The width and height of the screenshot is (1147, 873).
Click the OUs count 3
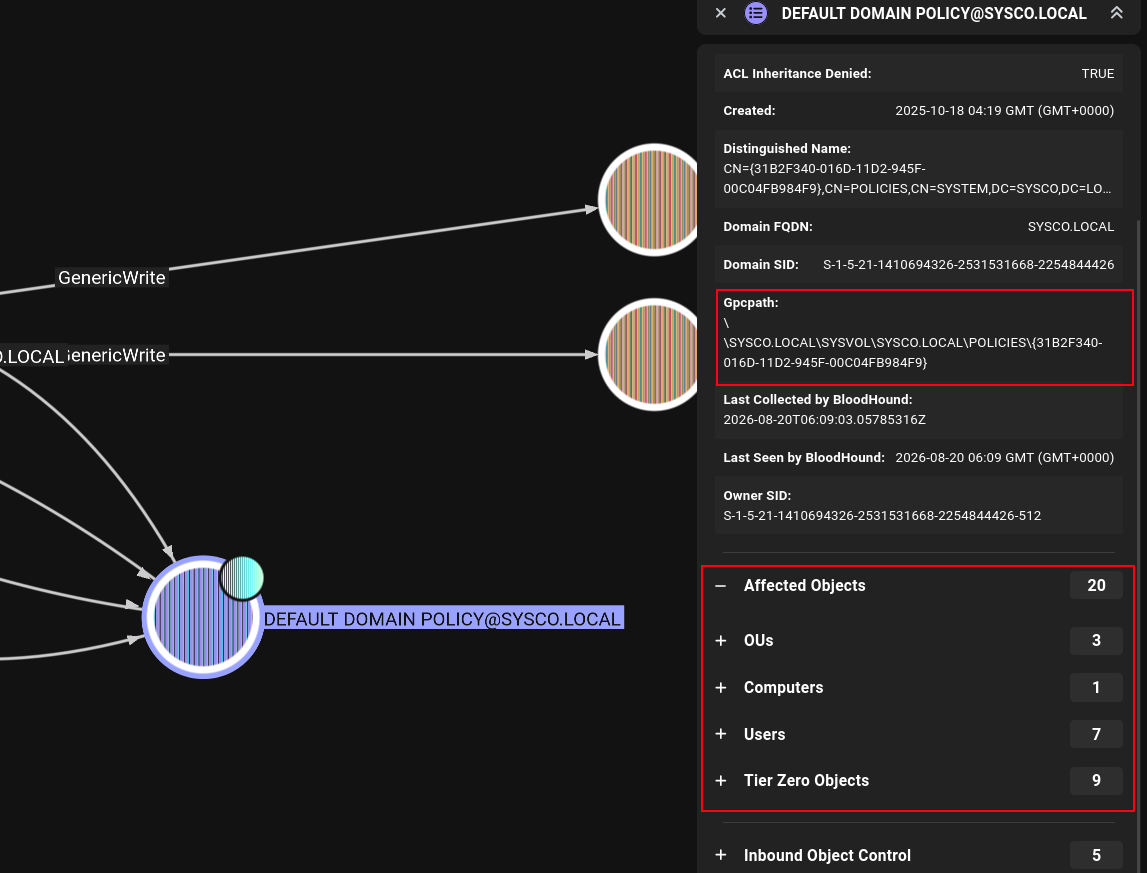pos(1096,640)
